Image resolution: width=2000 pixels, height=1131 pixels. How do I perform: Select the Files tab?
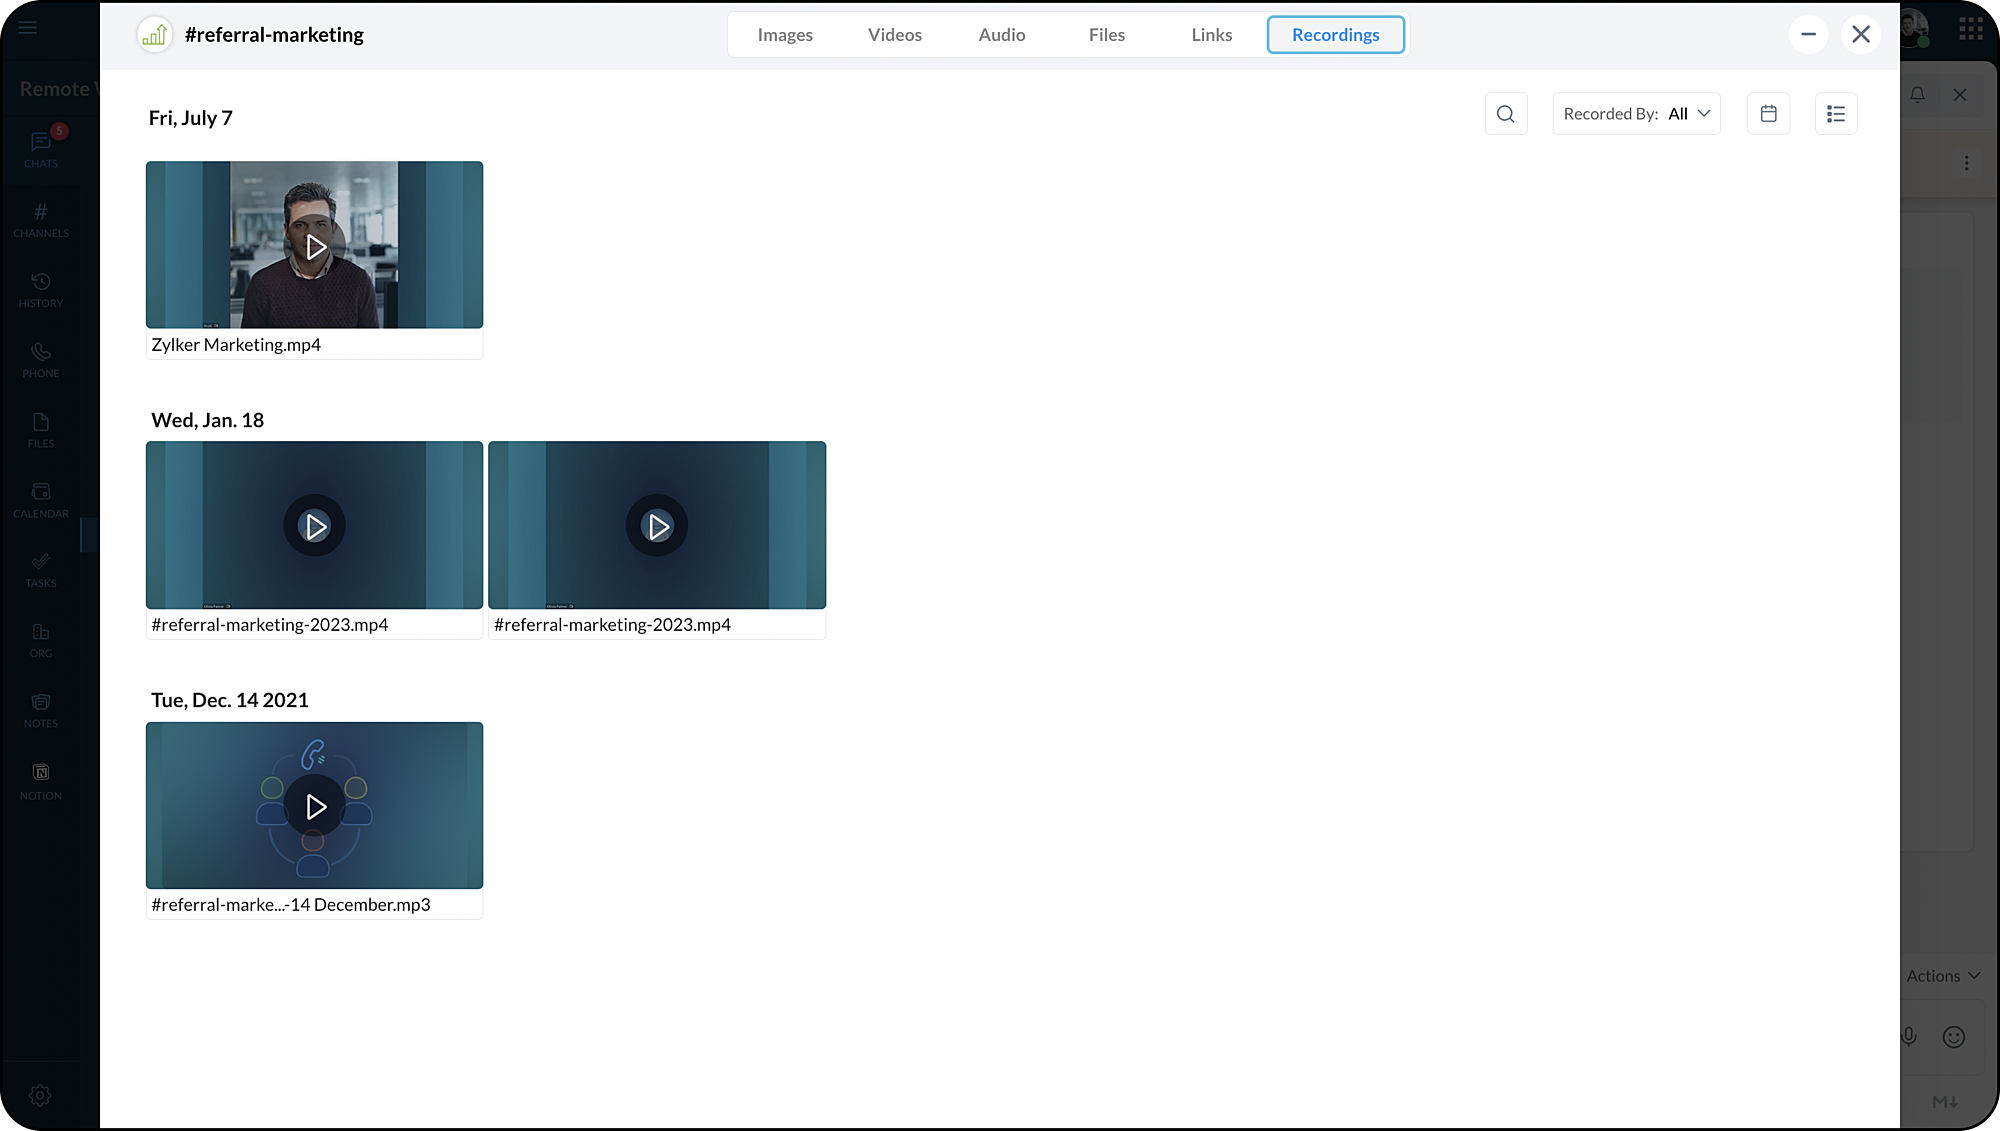coord(1106,35)
